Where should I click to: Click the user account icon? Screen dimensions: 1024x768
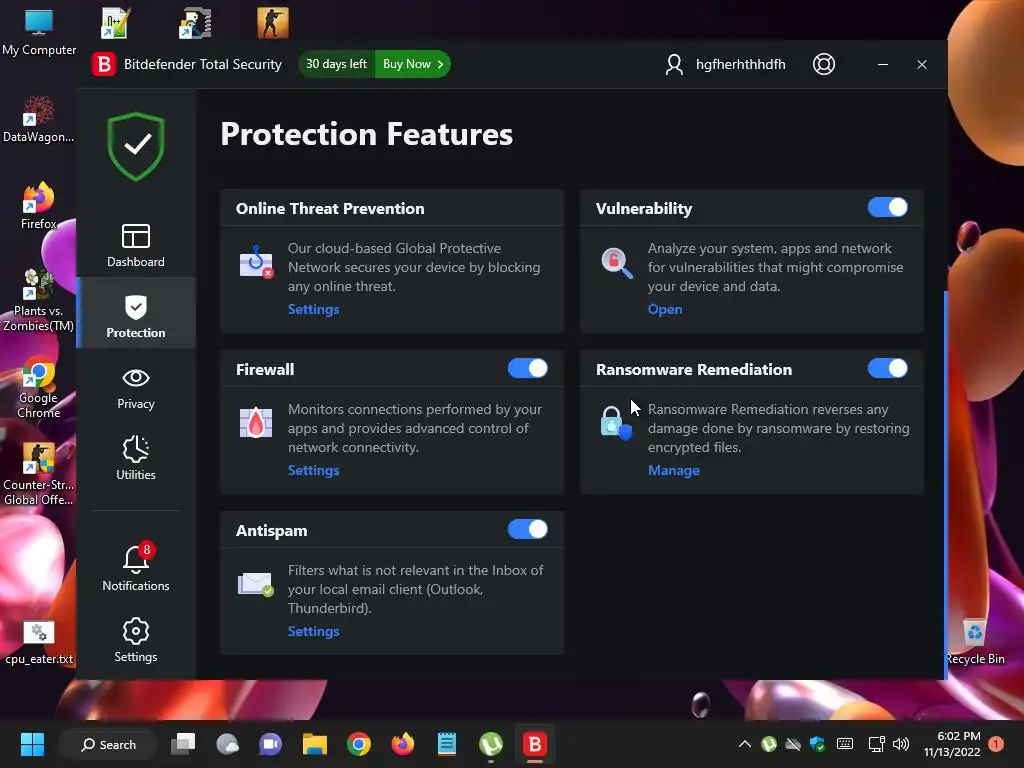pyautogui.click(x=674, y=64)
